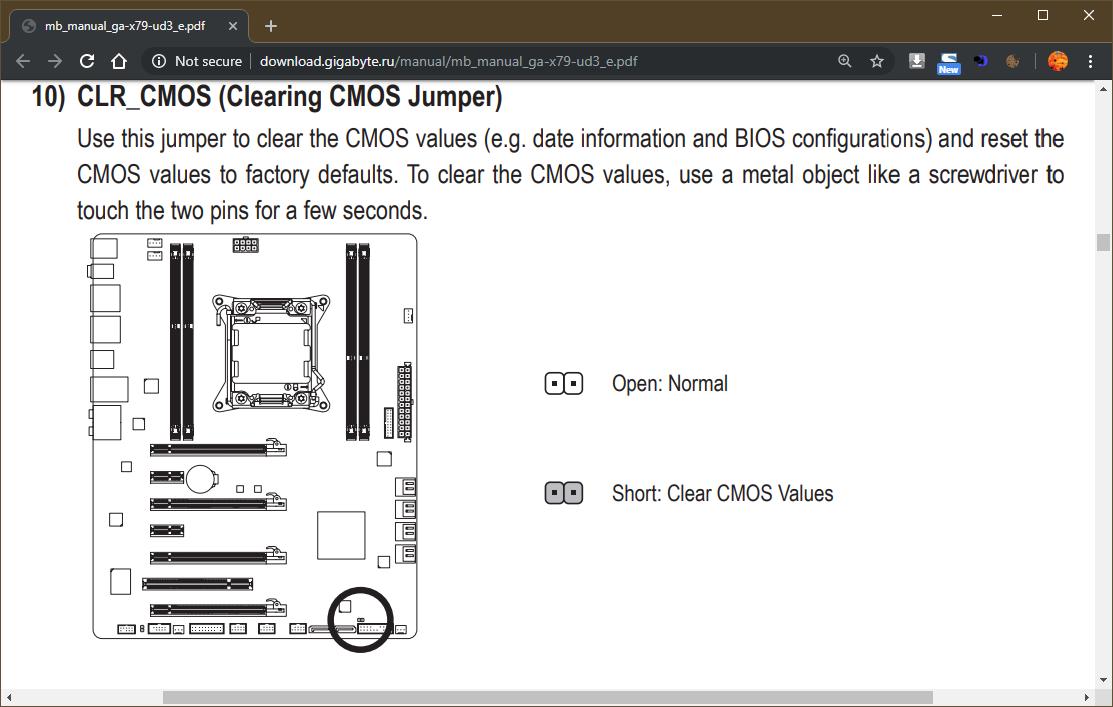This screenshot has height=707, width=1113.
Task: Click right arrow of horizontal scrollbar
Action: click(1086, 698)
